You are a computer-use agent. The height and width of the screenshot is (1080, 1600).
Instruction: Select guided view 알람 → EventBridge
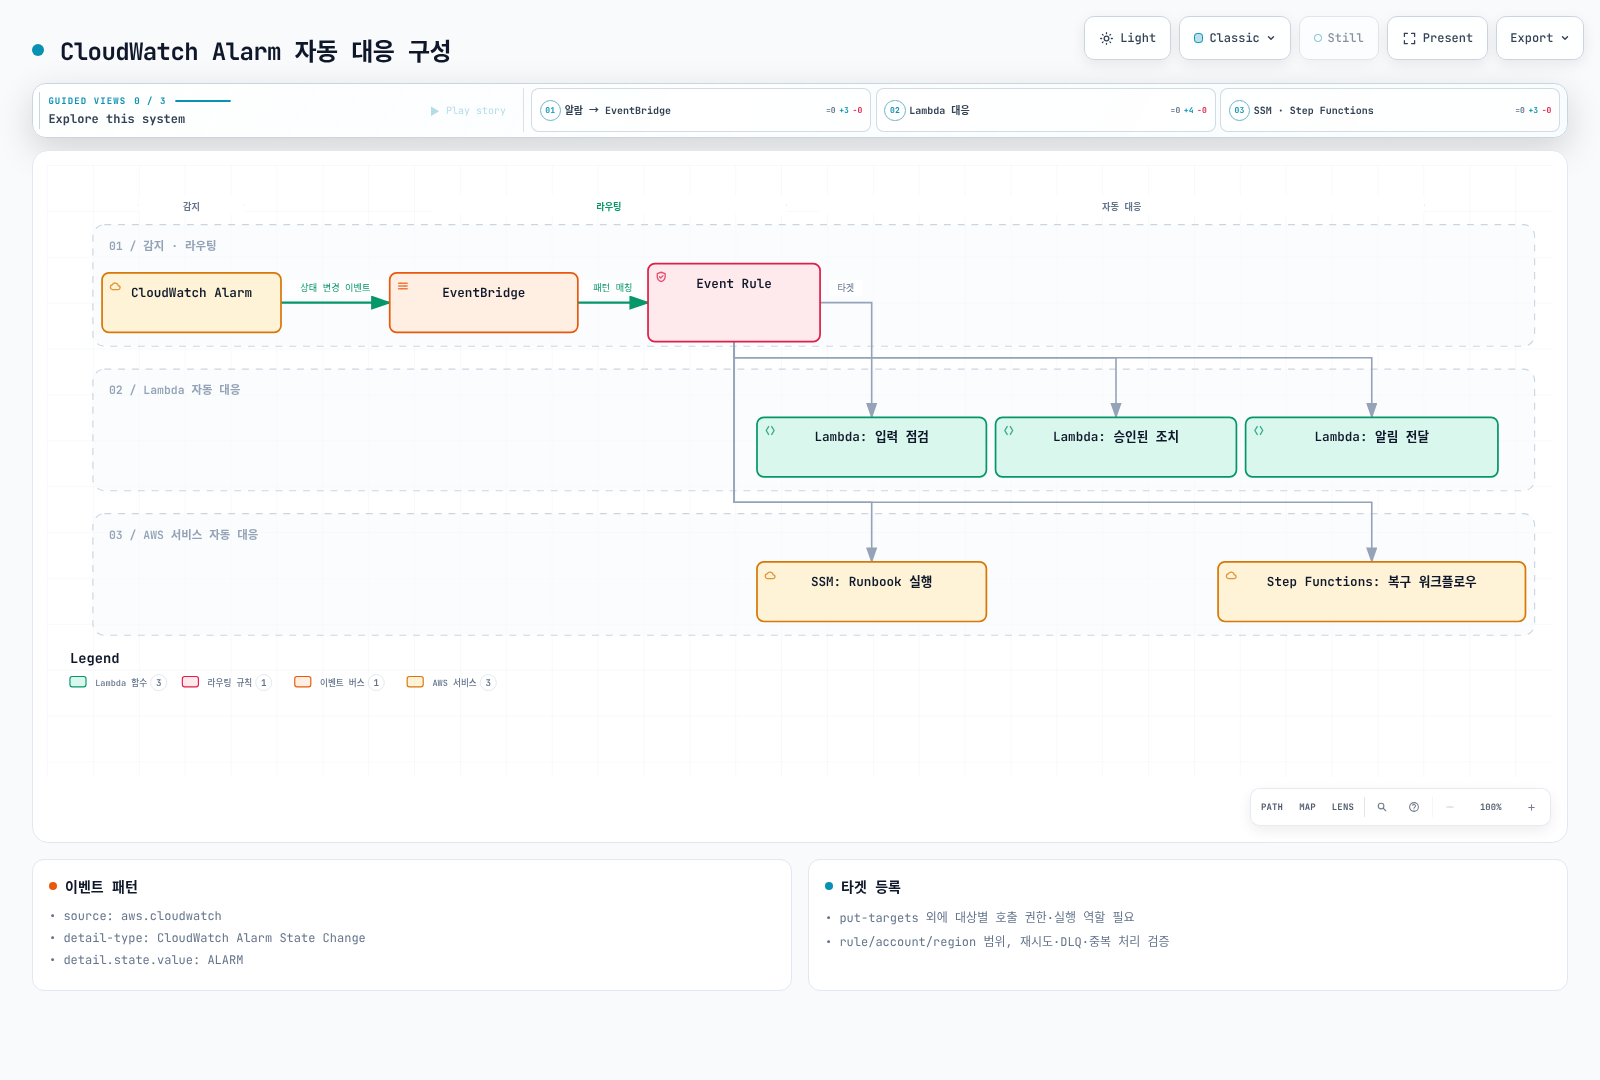[x=701, y=110]
